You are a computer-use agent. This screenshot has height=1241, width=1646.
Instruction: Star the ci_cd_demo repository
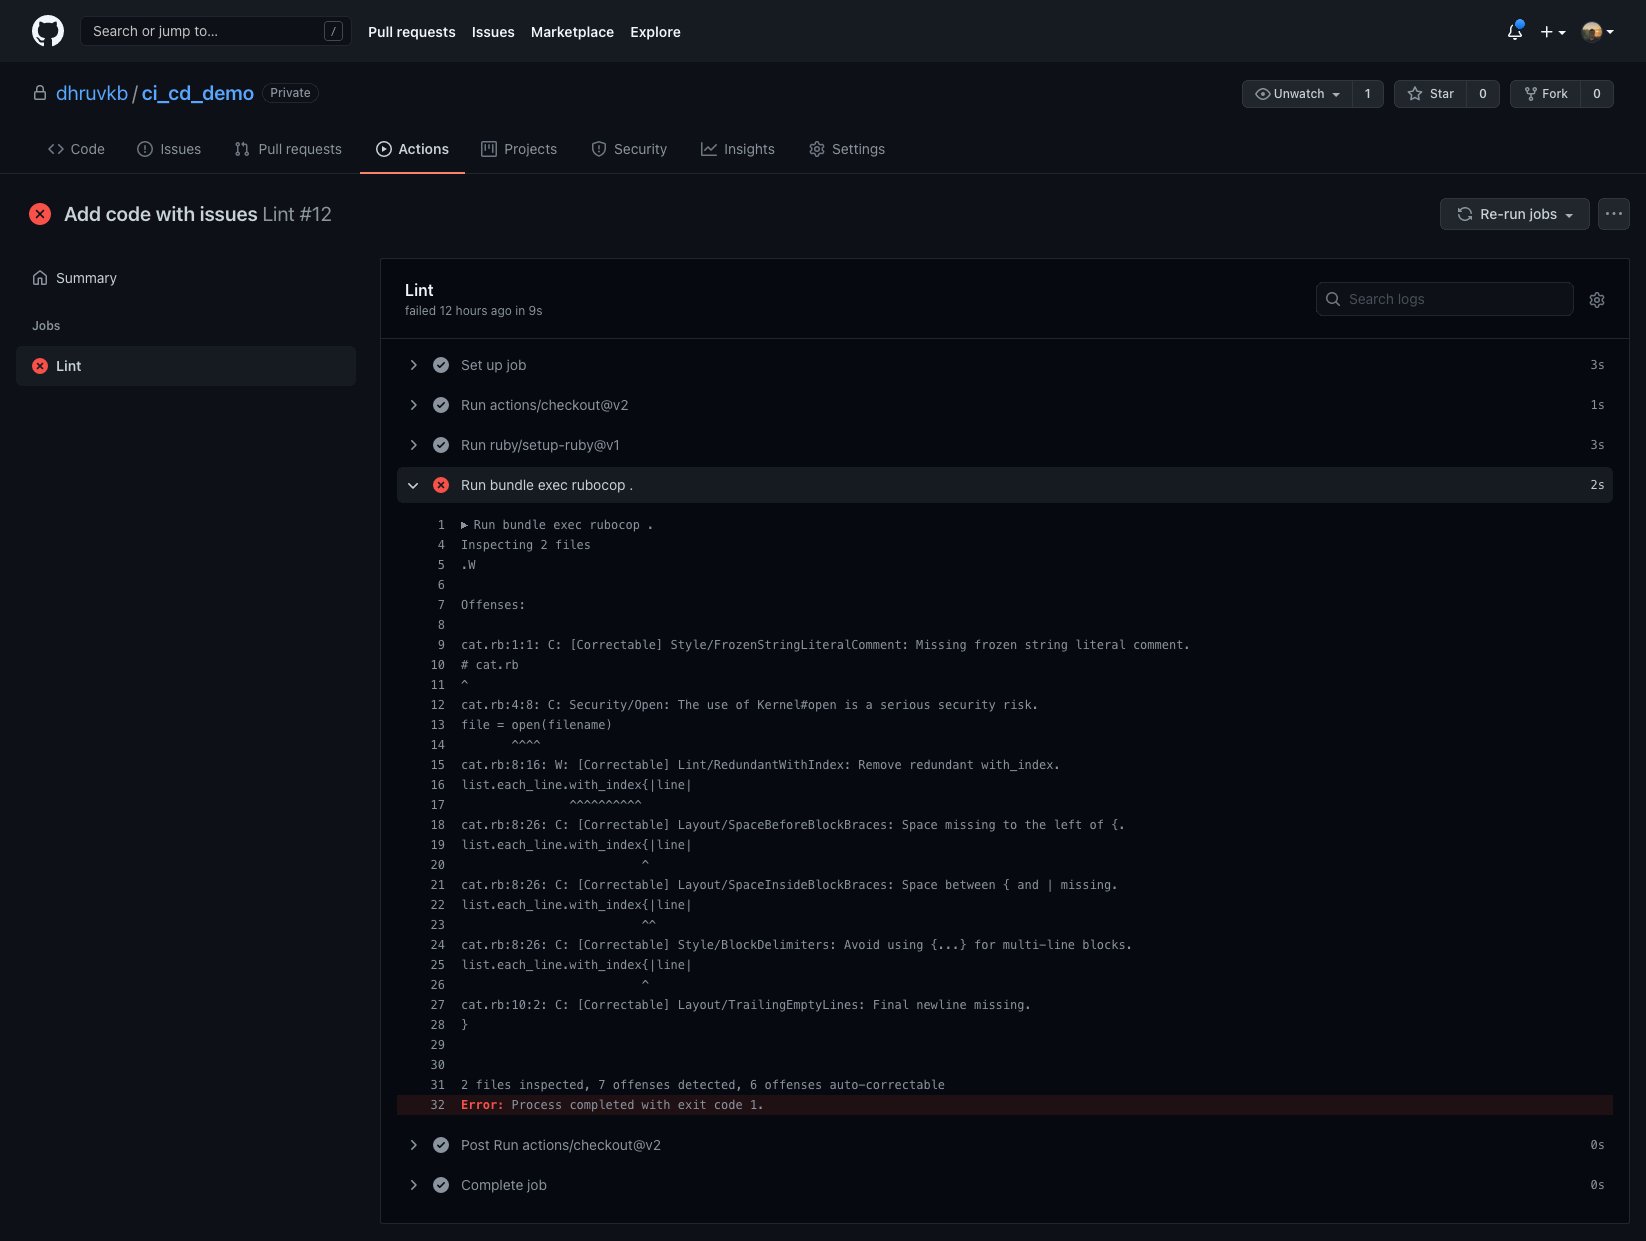click(1430, 94)
